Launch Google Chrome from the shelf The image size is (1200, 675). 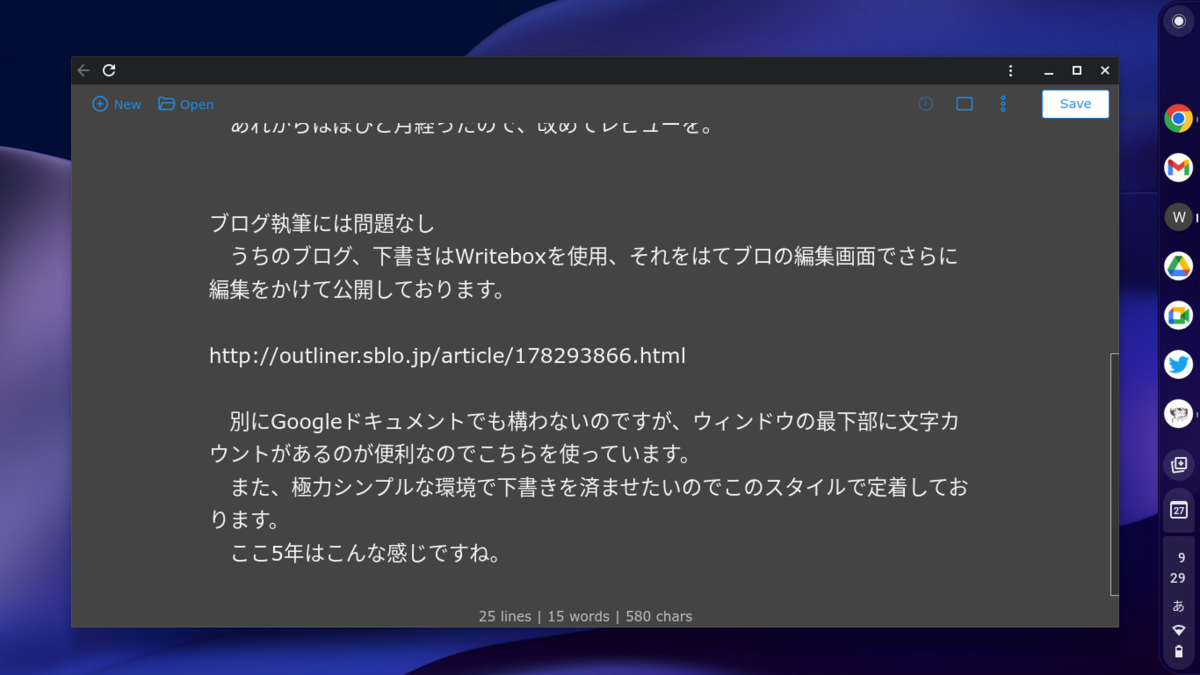click(x=1178, y=119)
